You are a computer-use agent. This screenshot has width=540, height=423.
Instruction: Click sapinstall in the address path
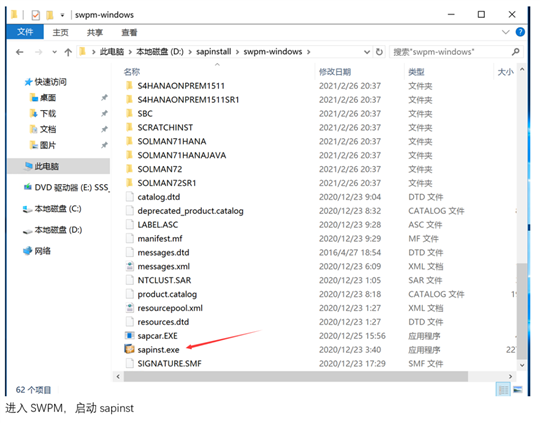pyautogui.click(x=214, y=52)
